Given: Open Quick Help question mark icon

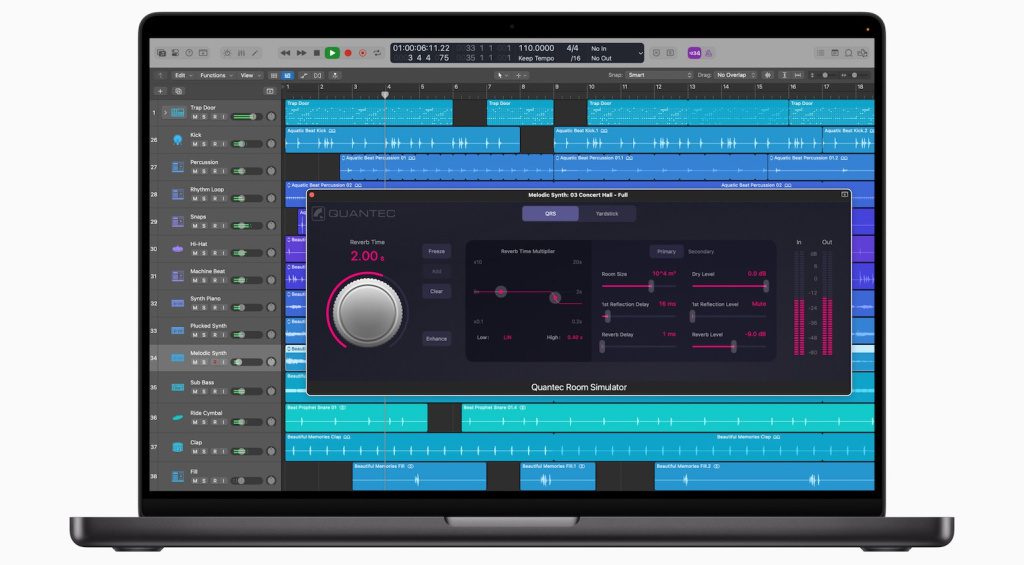Looking at the screenshot, I should (189, 53).
